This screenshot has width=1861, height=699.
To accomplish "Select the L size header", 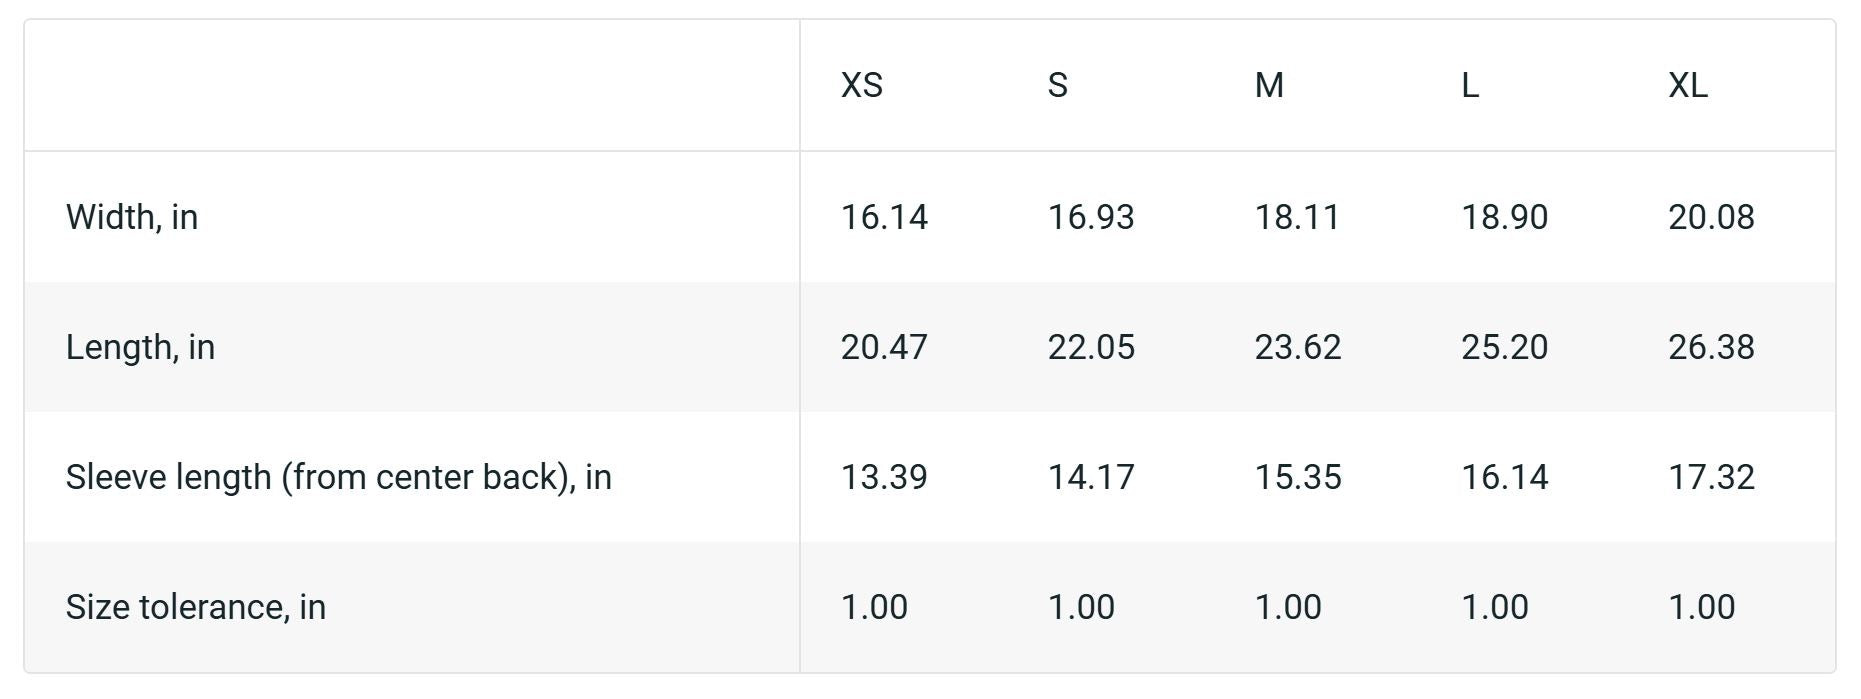I will [1470, 86].
